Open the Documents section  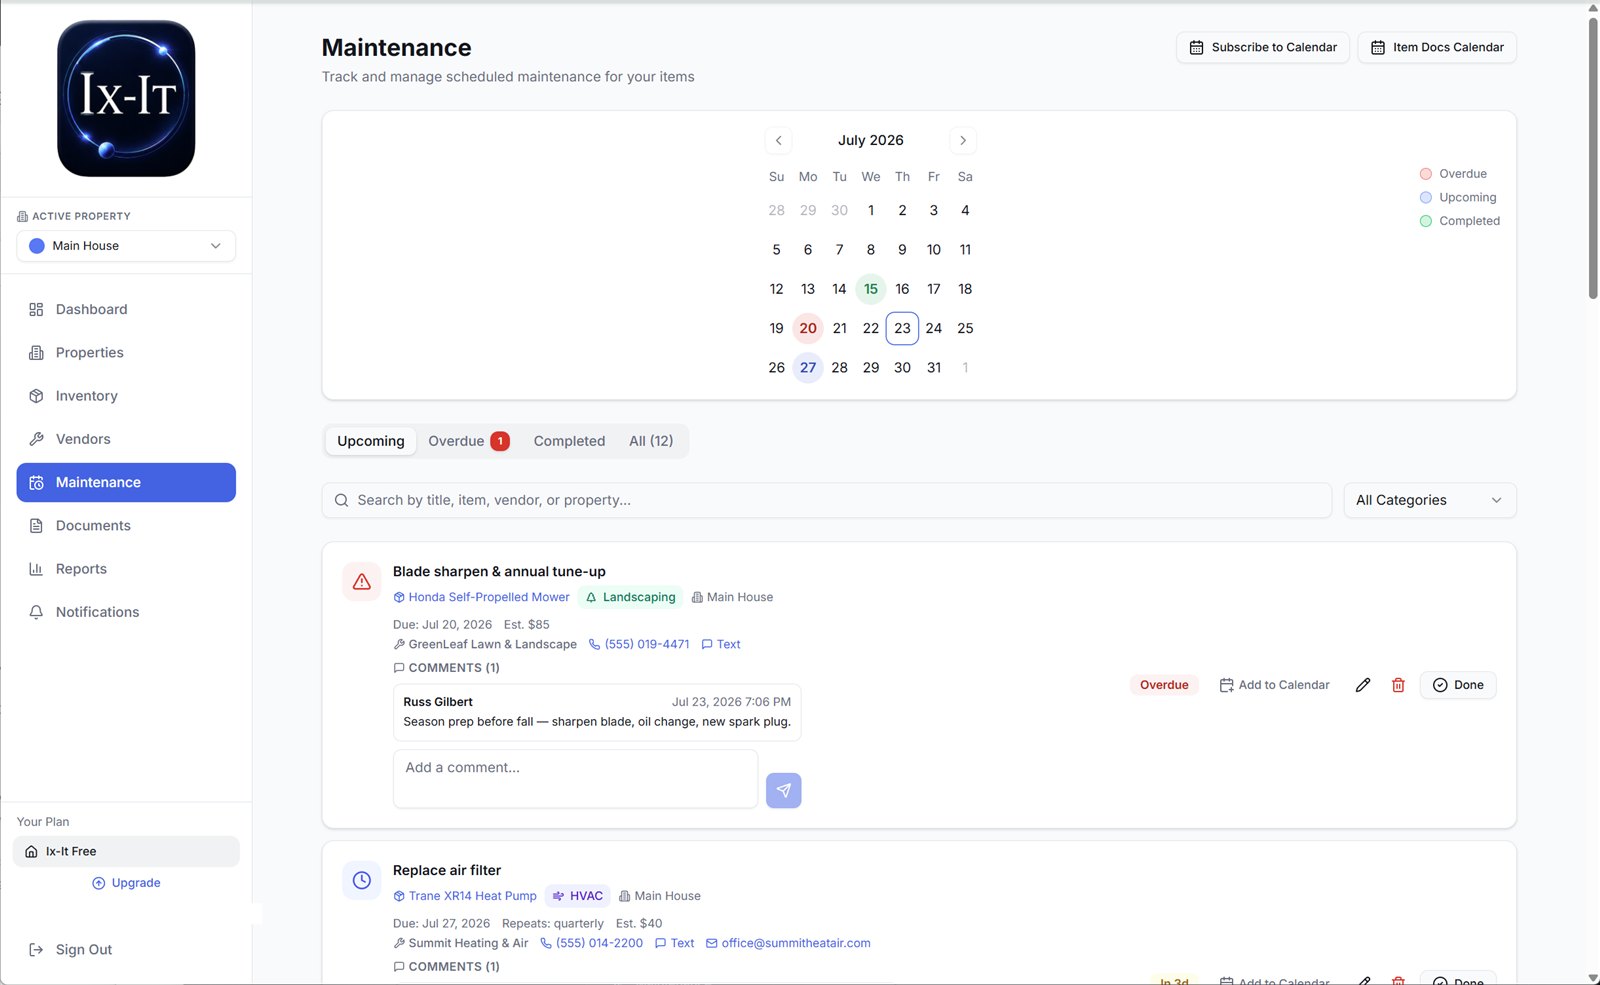click(126, 525)
